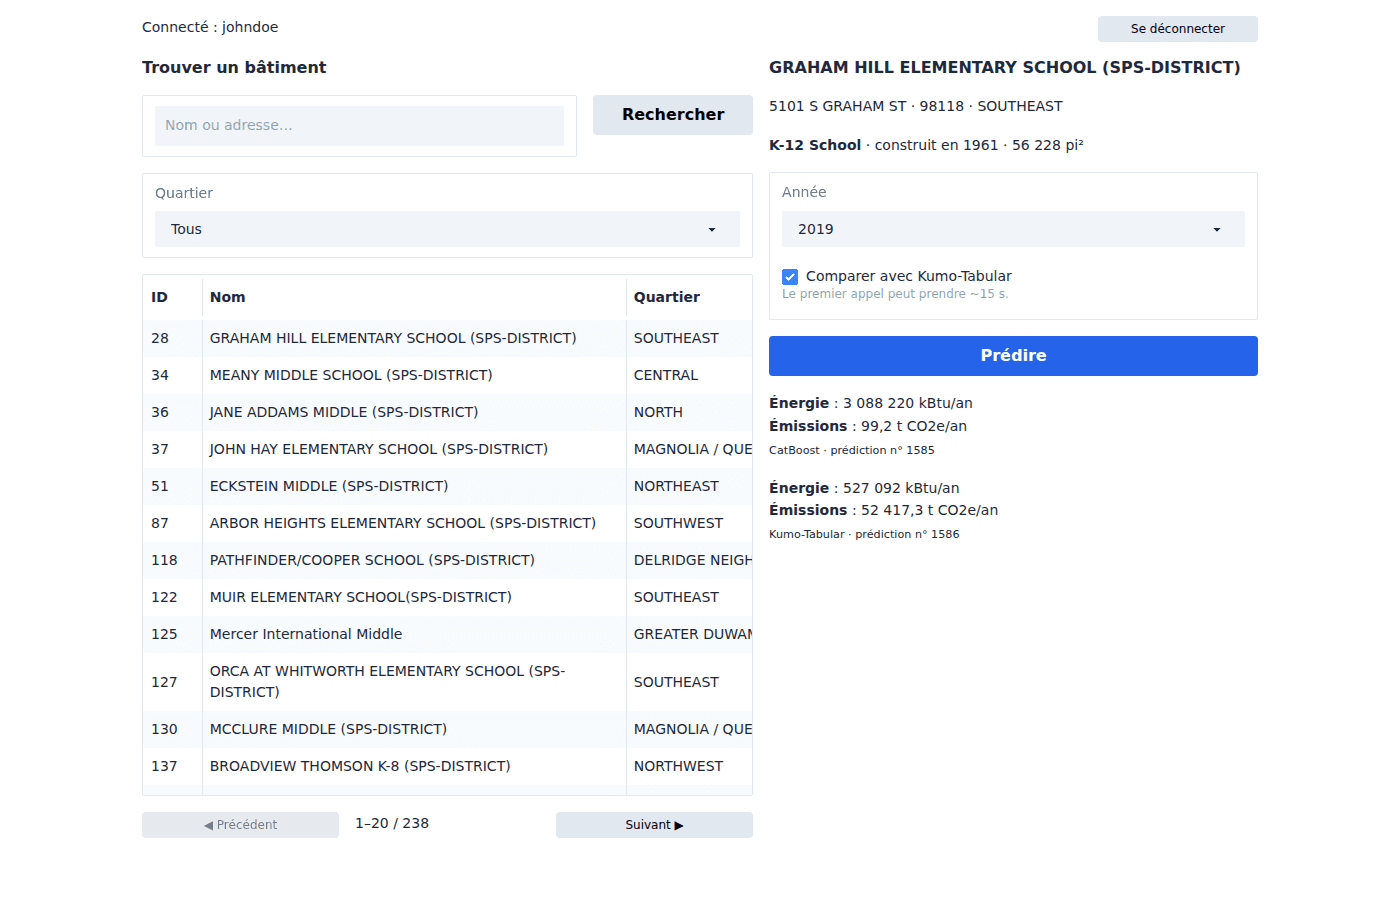Click CatBoost prédiction n° 1585 label

click(x=852, y=450)
